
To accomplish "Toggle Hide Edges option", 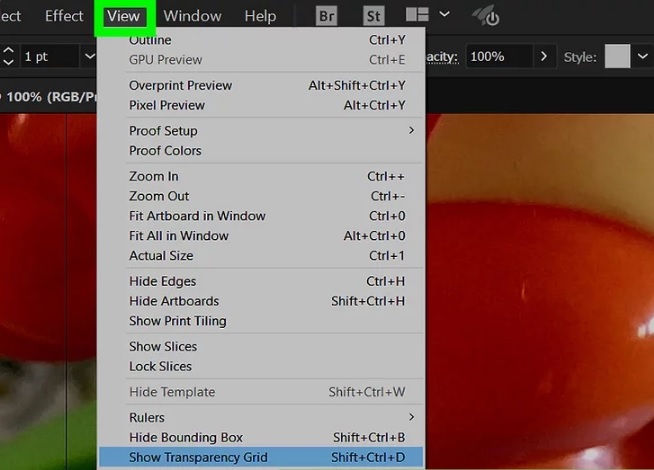I will click(x=262, y=281).
